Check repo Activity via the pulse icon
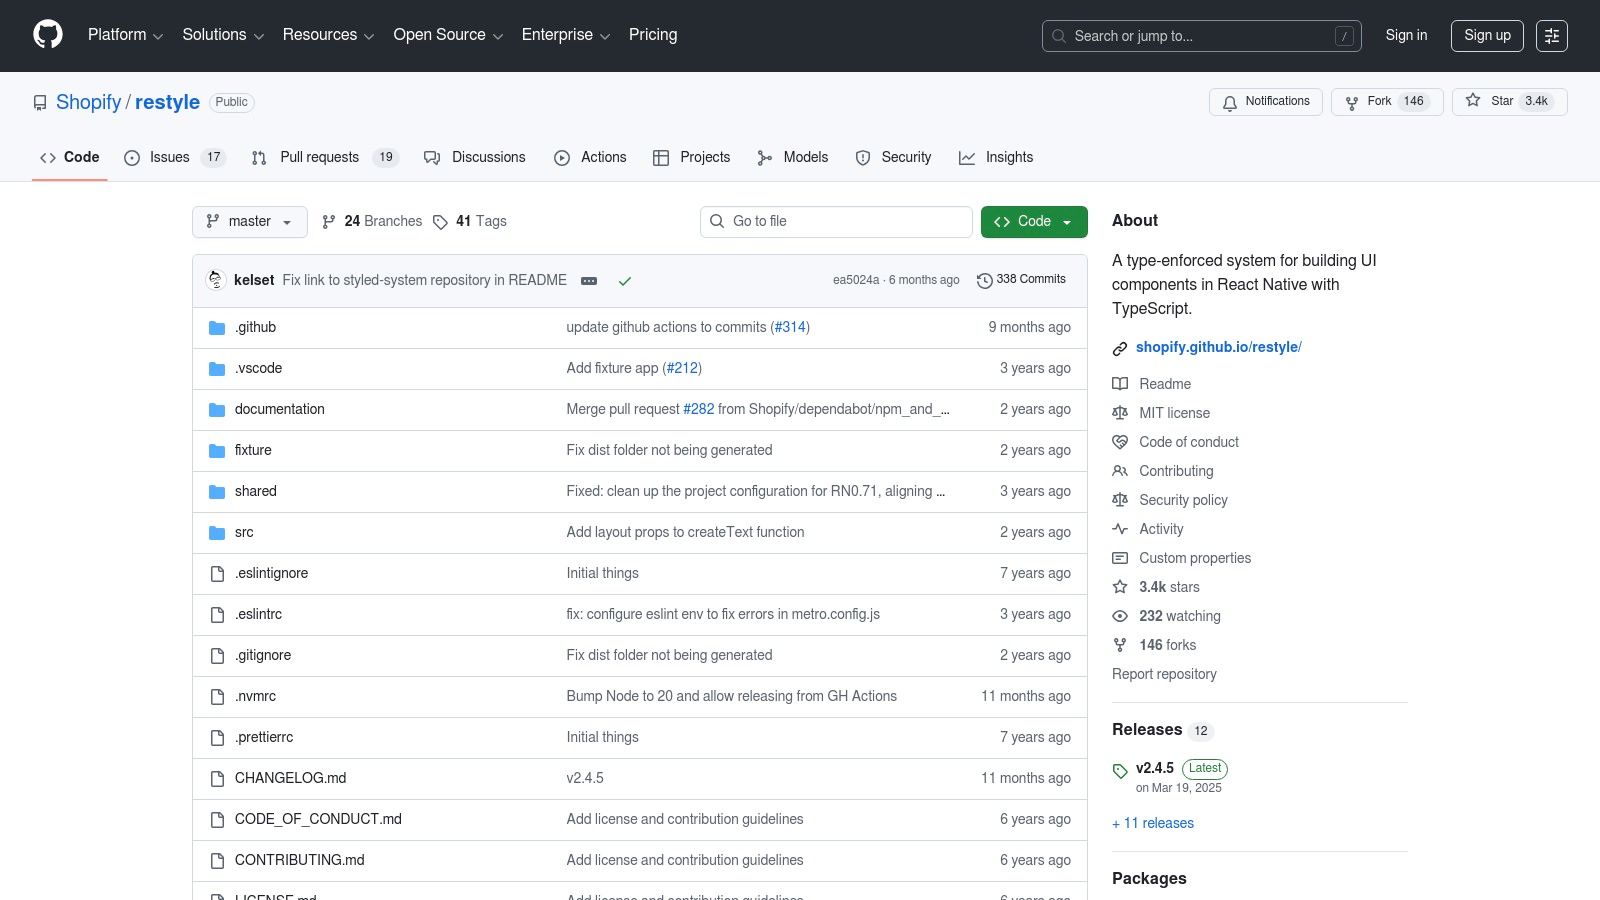This screenshot has height=900, width=1600. coord(1120,529)
